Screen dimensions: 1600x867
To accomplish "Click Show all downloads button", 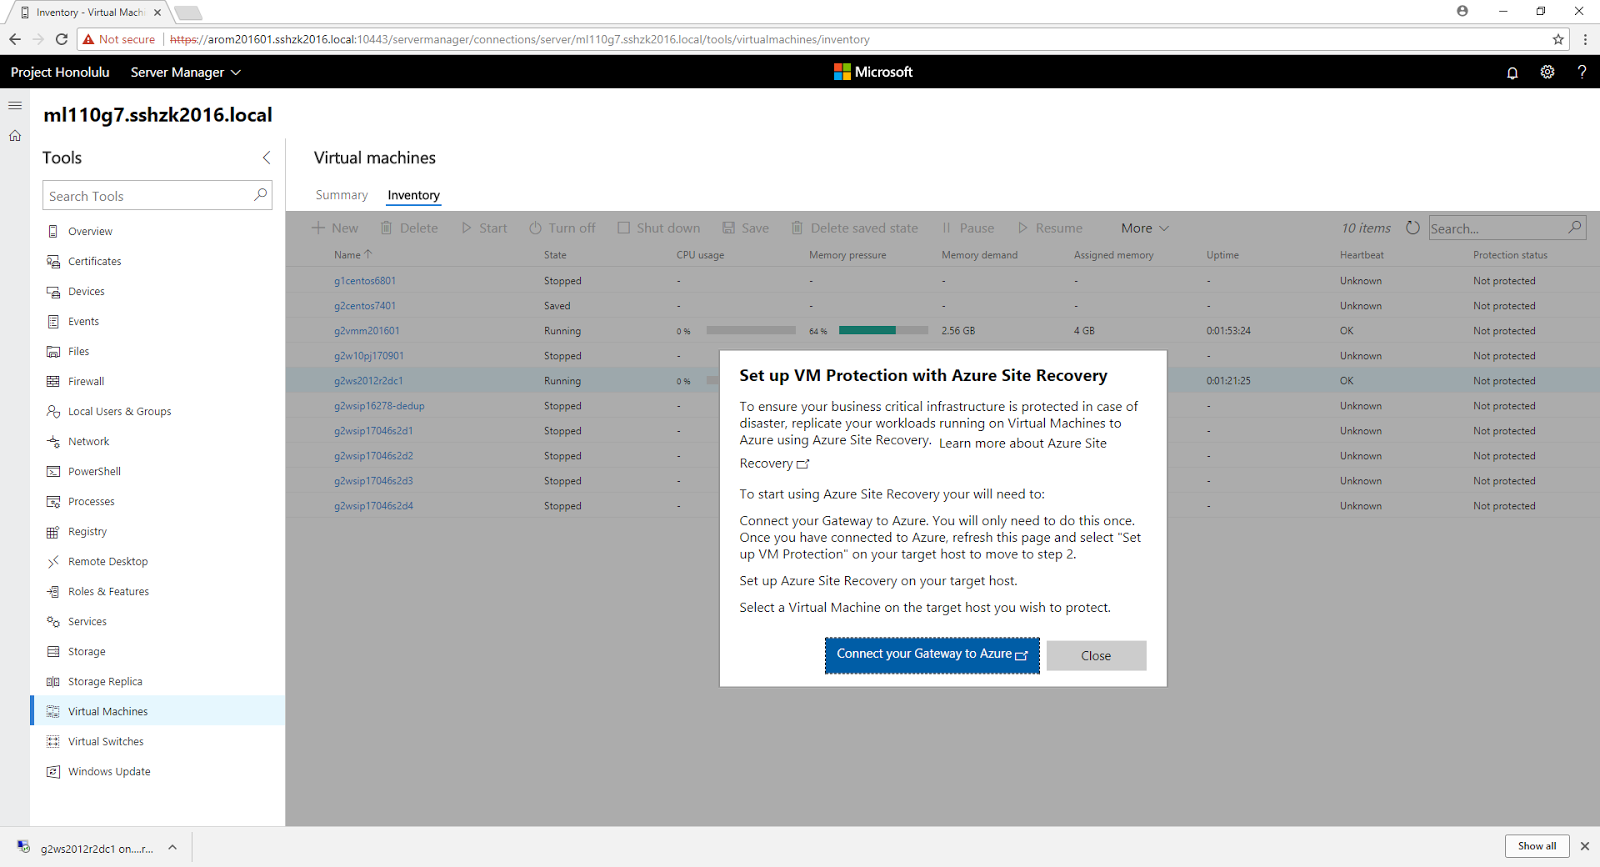I will (x=1537, y=846).
